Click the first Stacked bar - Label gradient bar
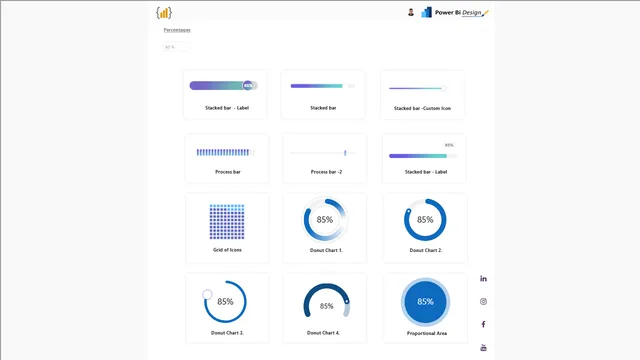Image resolution: width=640 pixels, height=360 pixels. [x=223, y=85]
